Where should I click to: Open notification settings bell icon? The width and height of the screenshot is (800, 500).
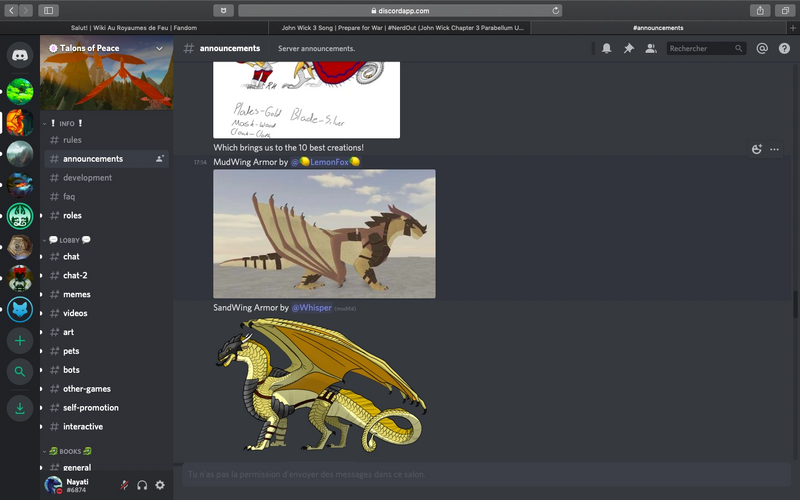606,48
